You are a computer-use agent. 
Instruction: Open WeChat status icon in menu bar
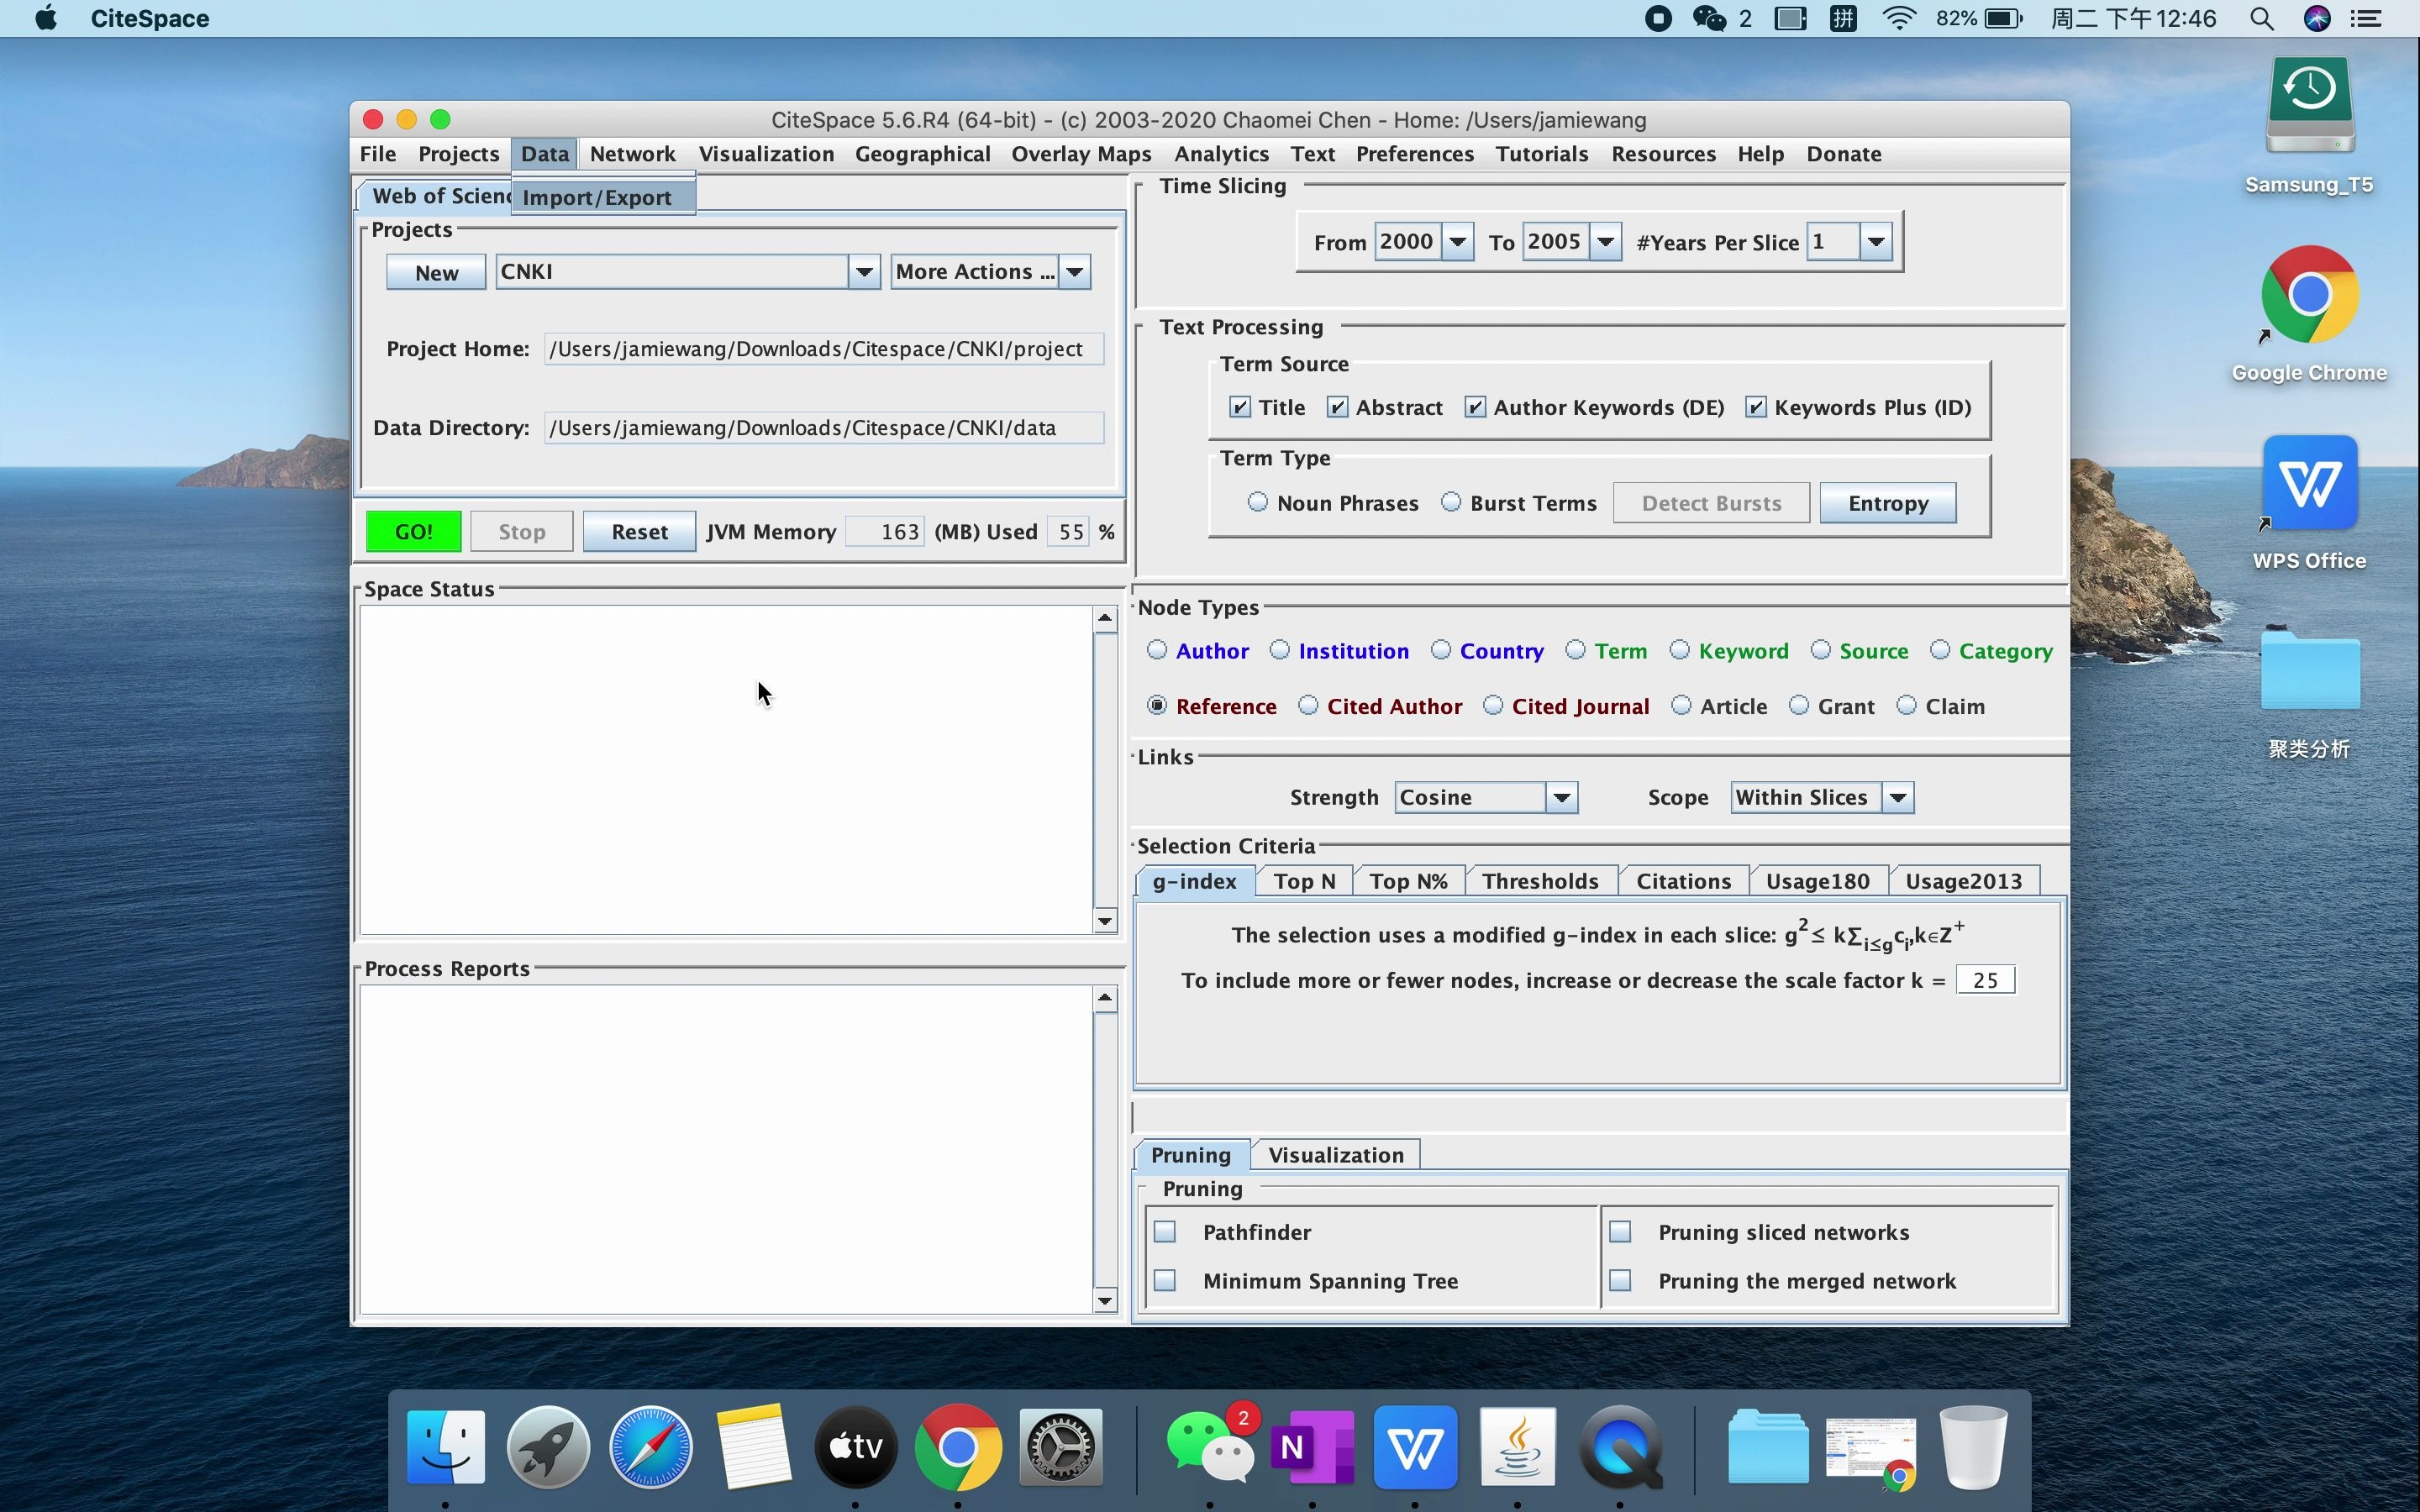tap(1709, 19)
